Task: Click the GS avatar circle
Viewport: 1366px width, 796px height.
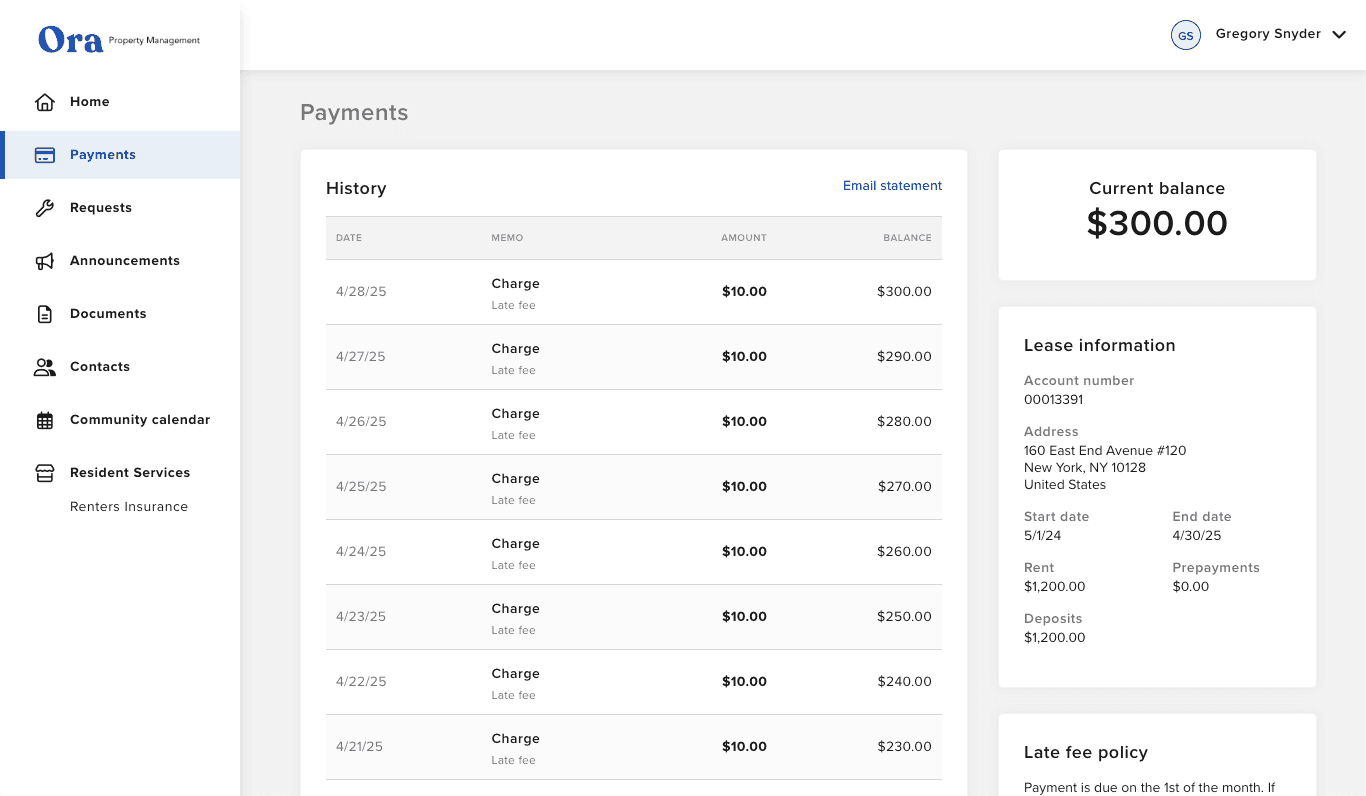Action: (x=1186, y=34)
